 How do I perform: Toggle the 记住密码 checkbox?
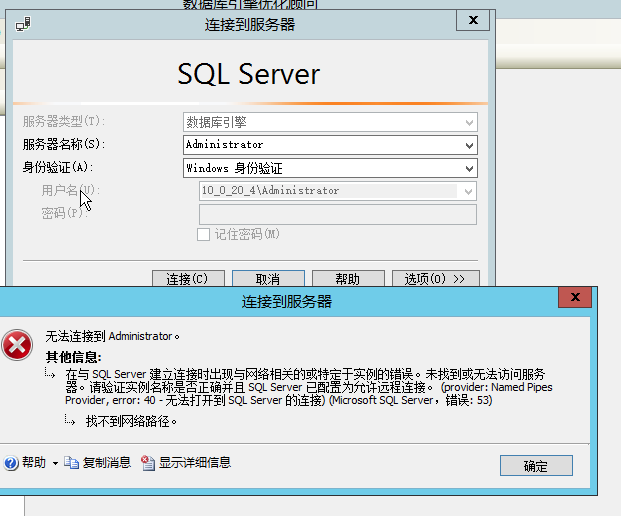point(203,234)
